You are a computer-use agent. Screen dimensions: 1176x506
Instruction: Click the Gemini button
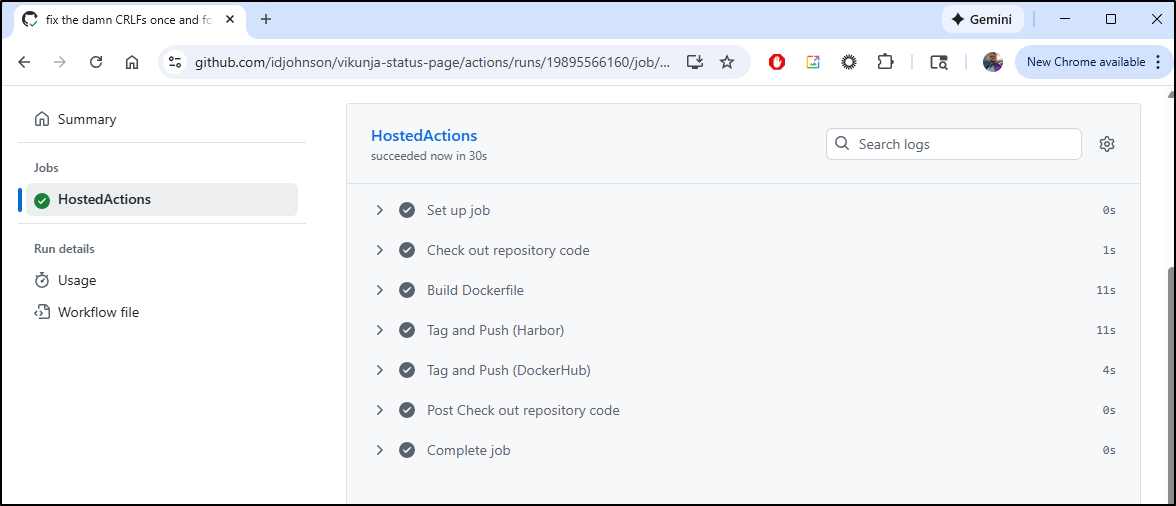(x=982, y=19)
